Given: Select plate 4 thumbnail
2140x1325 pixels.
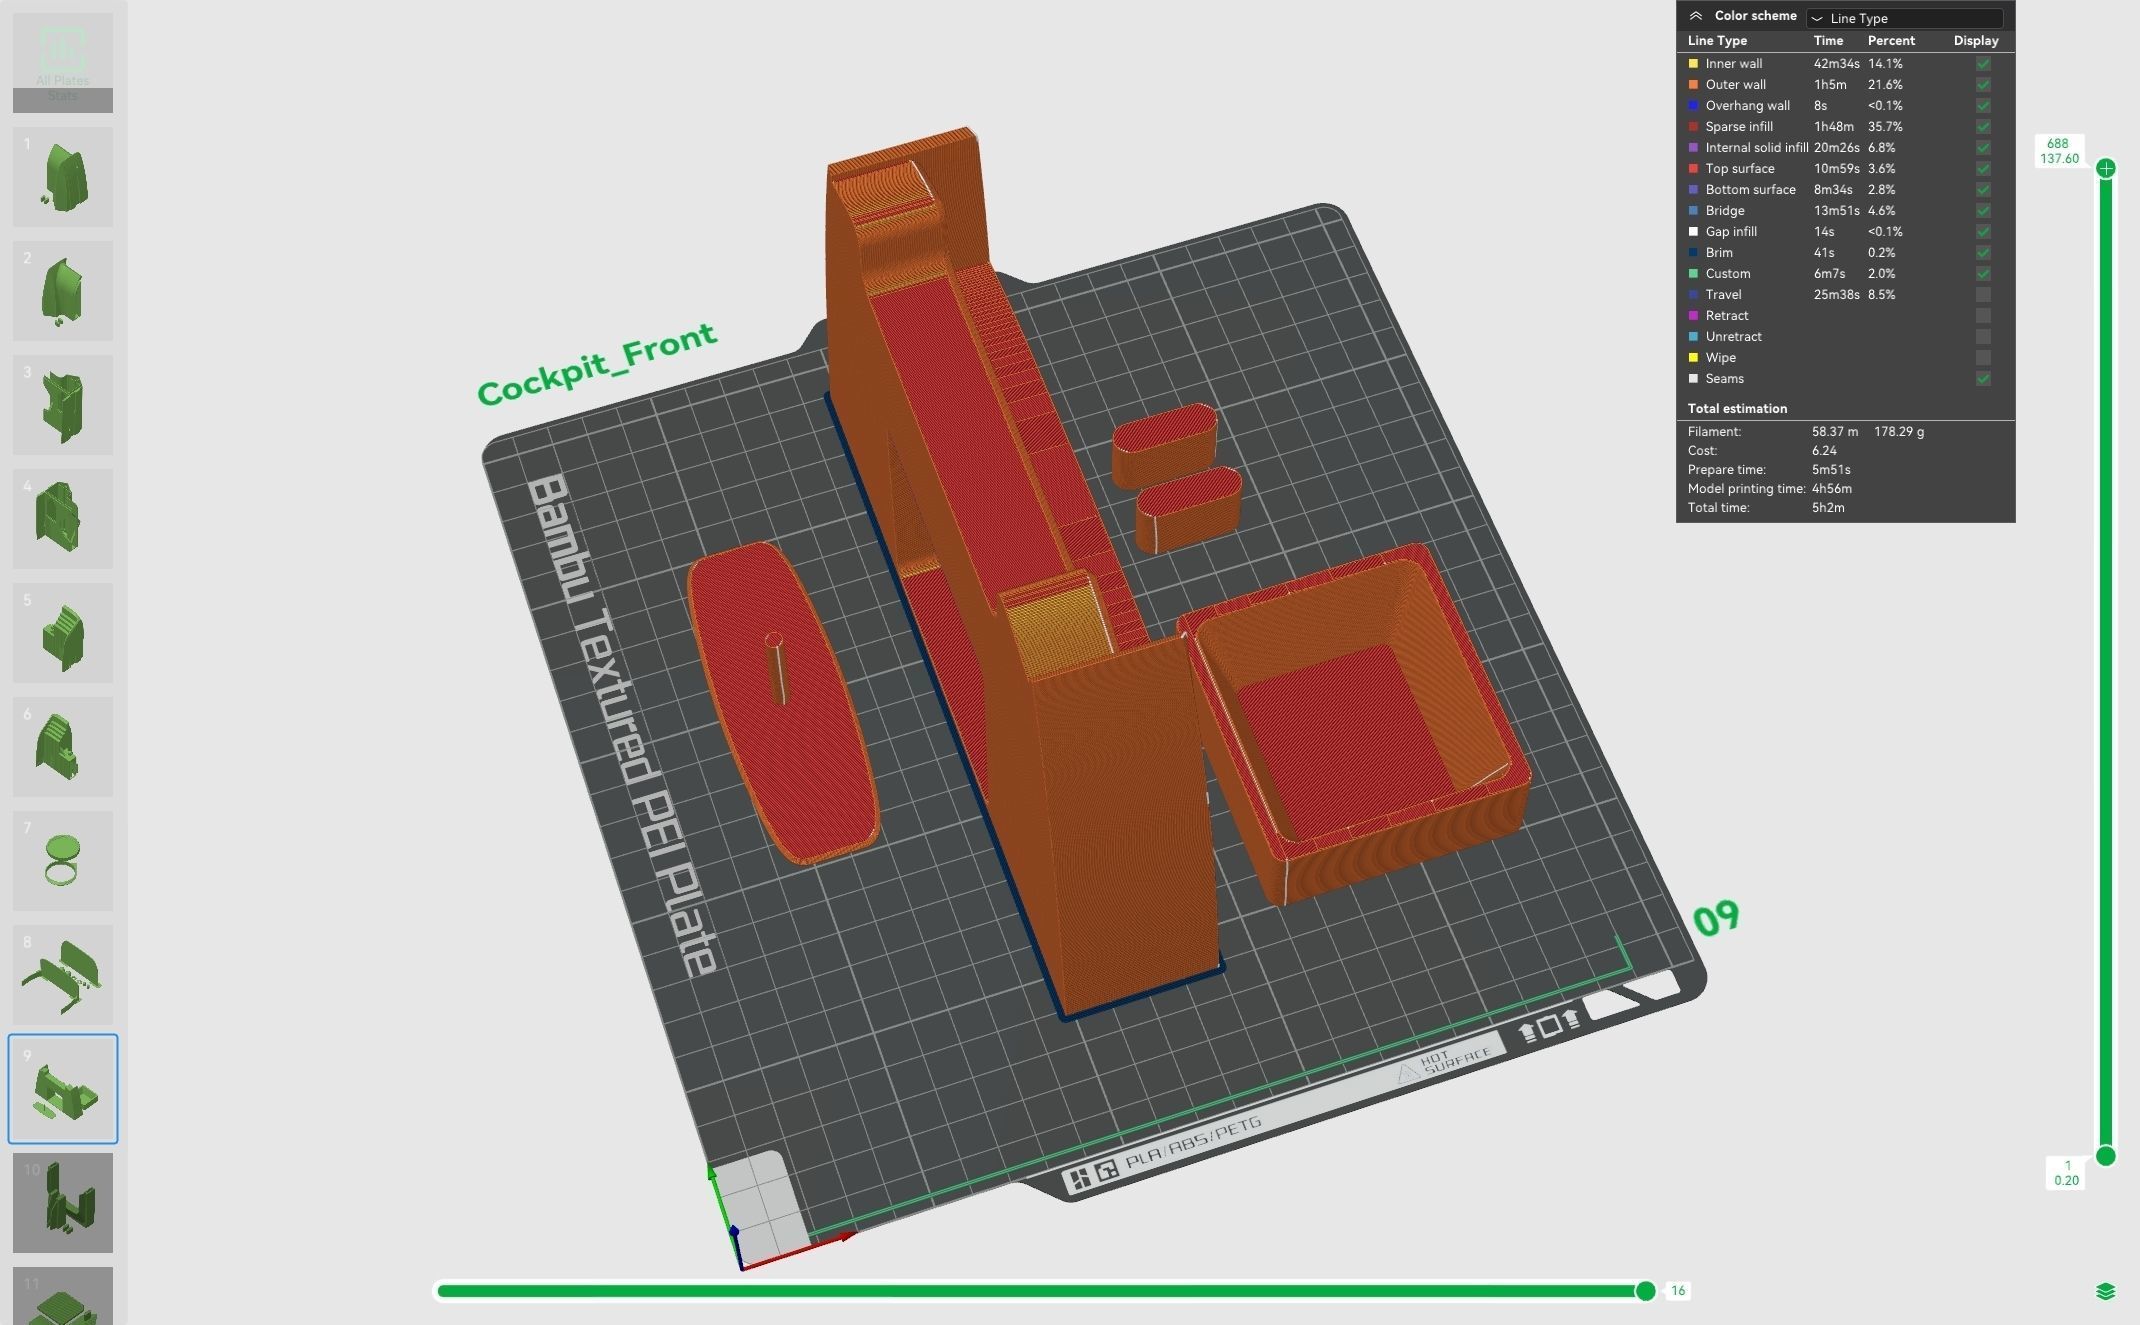Looking at the screenshot, I should pos(63,519).
